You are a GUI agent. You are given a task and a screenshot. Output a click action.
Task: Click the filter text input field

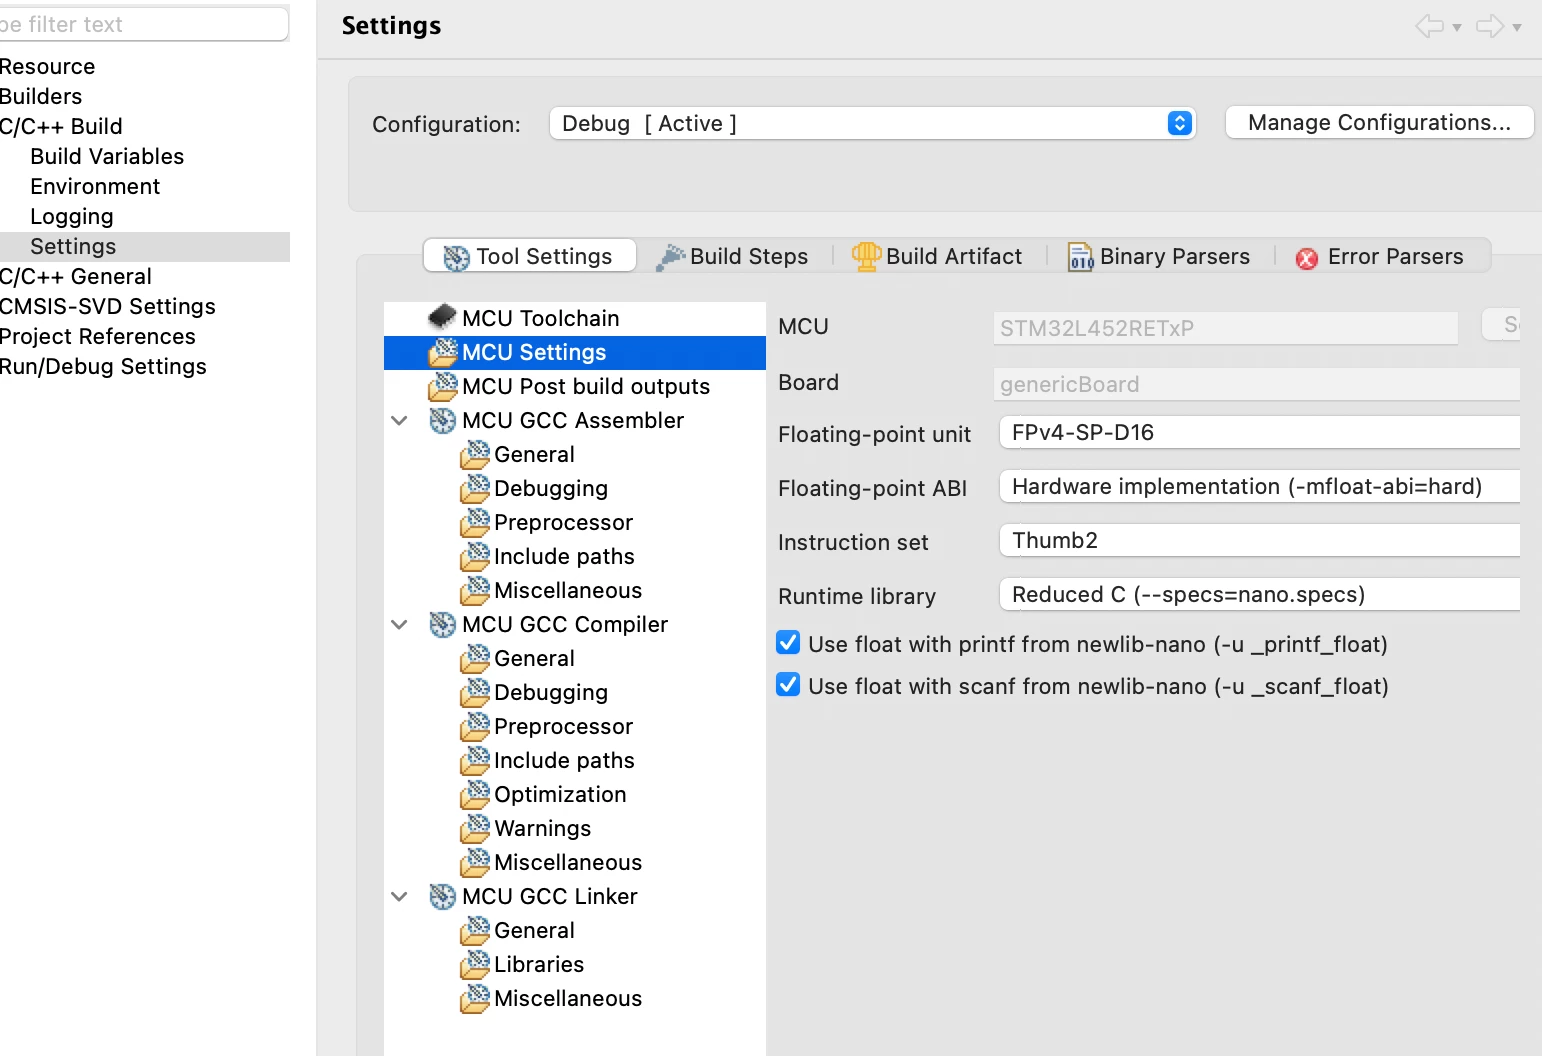[143, 24]
